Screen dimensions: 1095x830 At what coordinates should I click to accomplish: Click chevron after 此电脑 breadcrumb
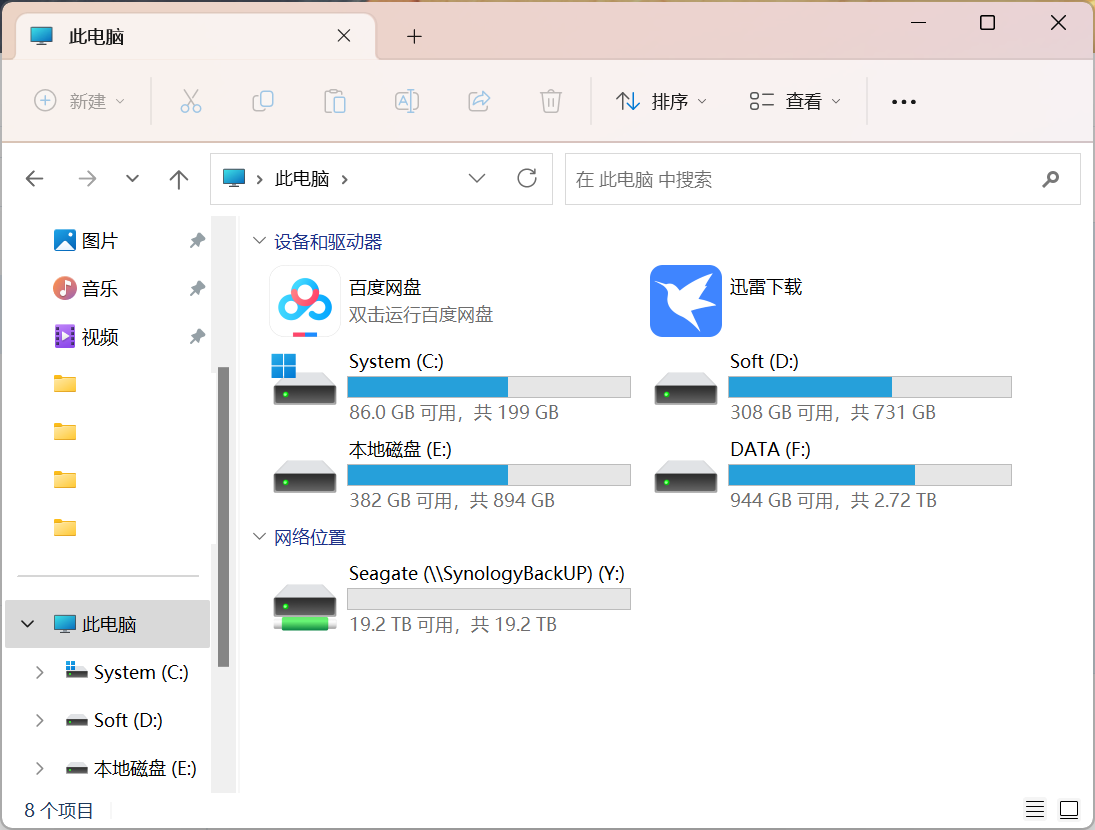[345, 179]
